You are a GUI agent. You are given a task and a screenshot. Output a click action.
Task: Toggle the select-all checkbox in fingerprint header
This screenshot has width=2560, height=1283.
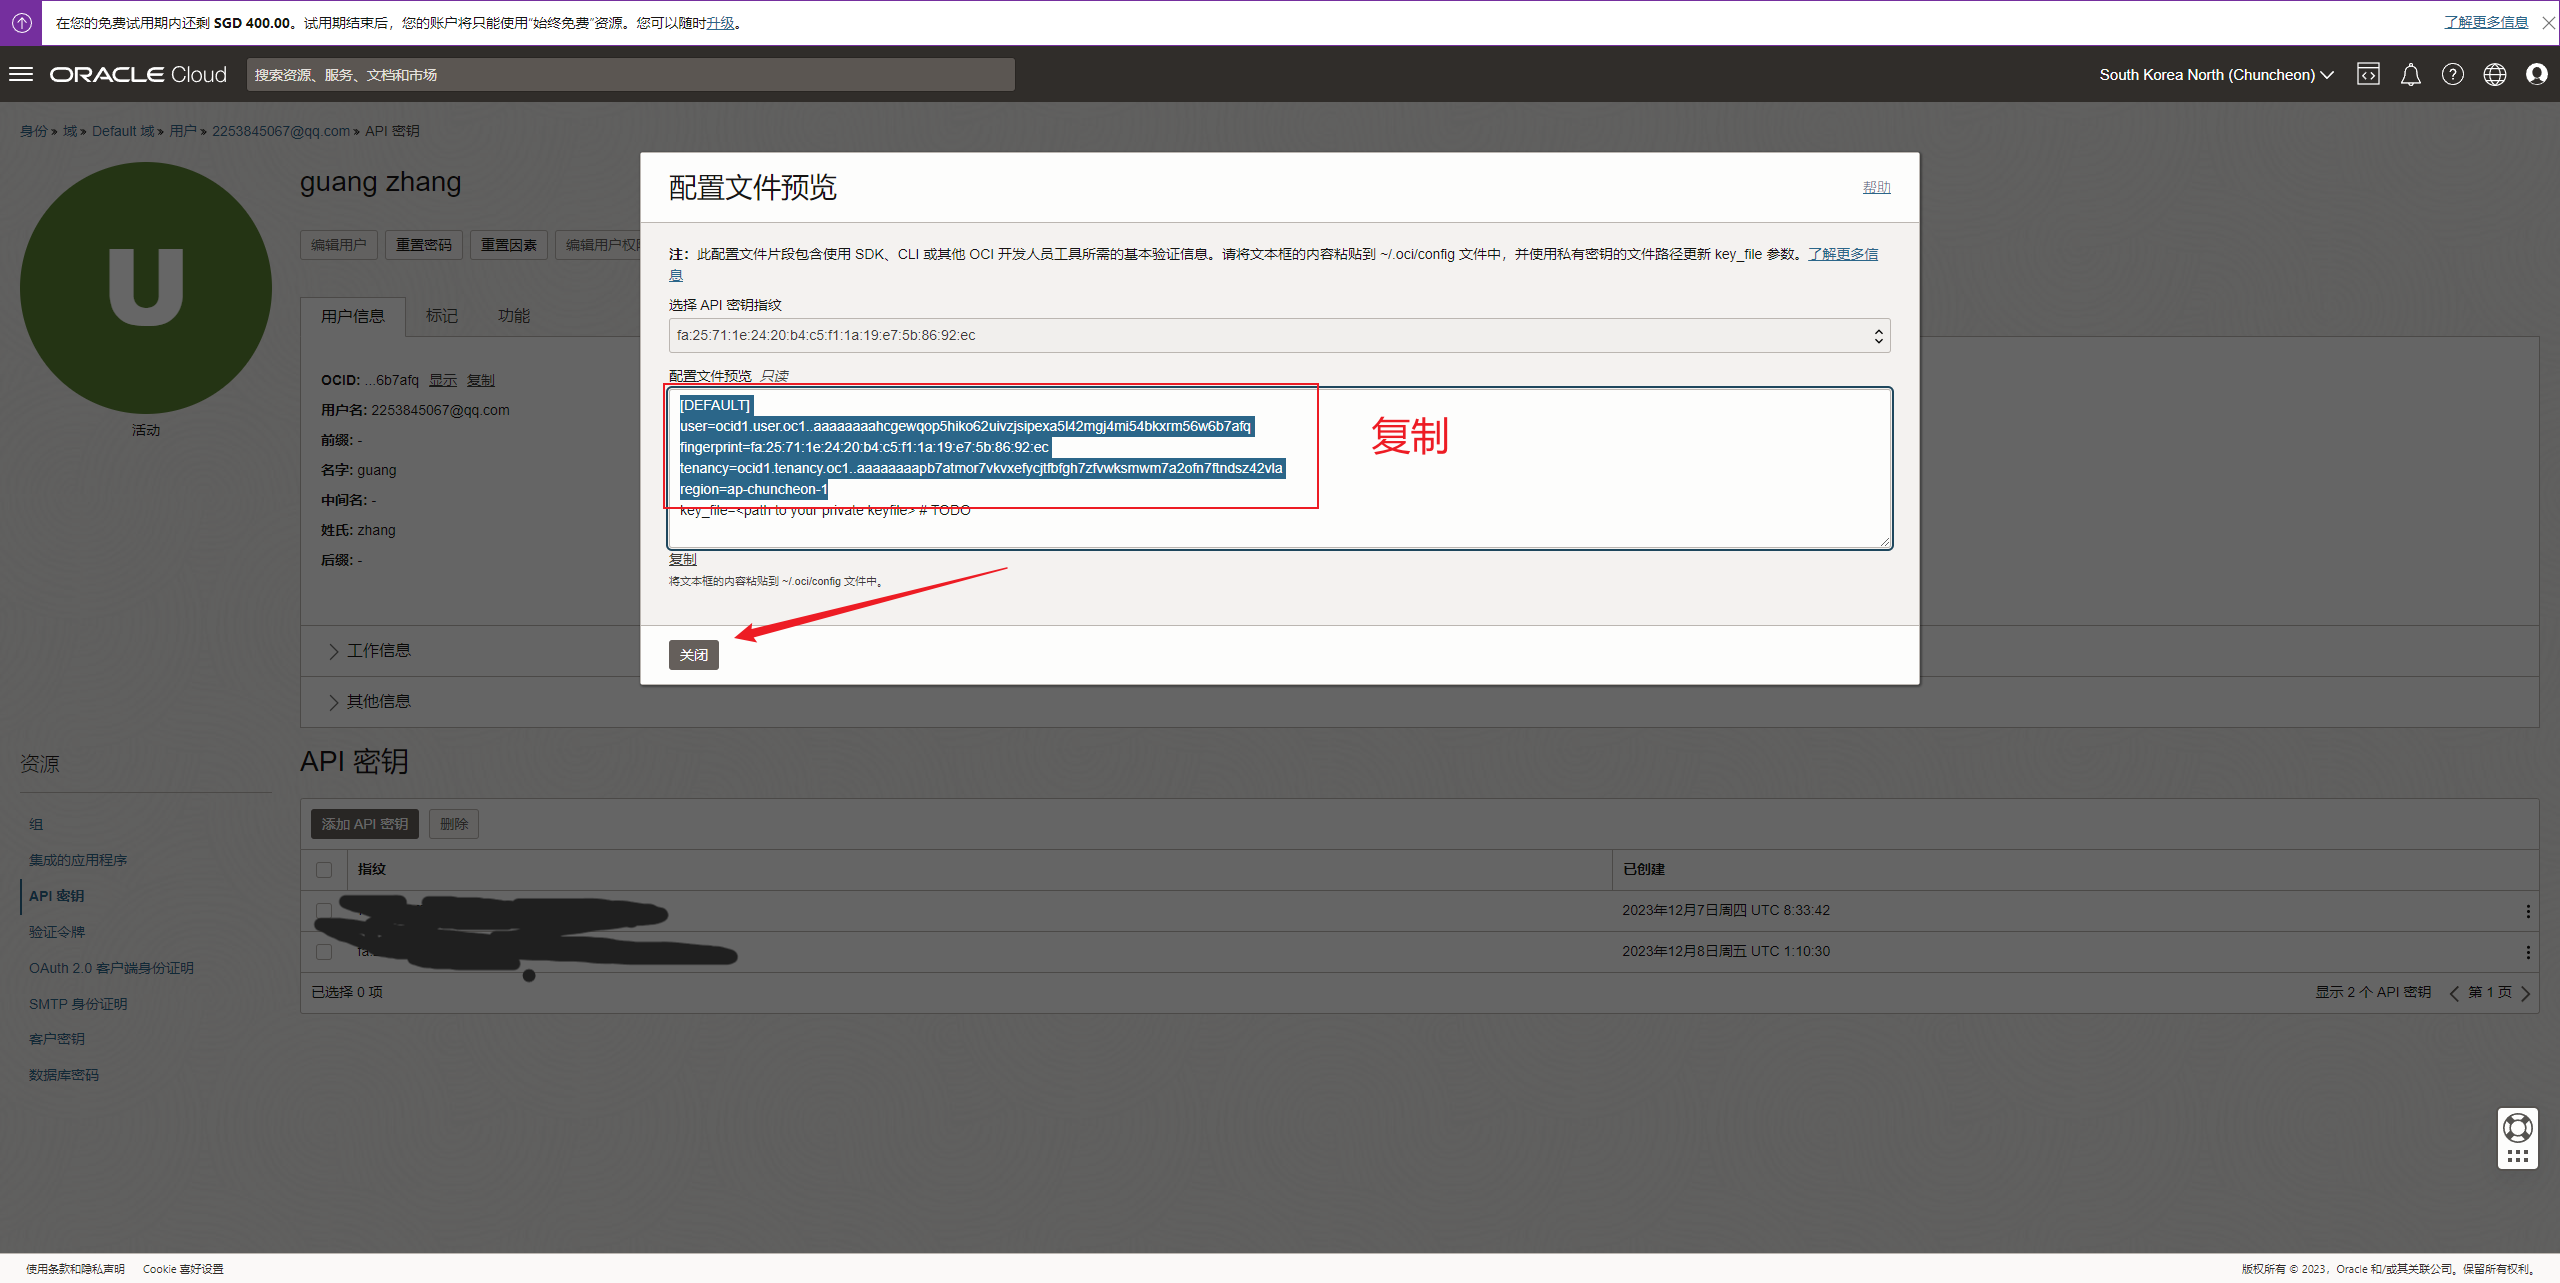(324, 869)
